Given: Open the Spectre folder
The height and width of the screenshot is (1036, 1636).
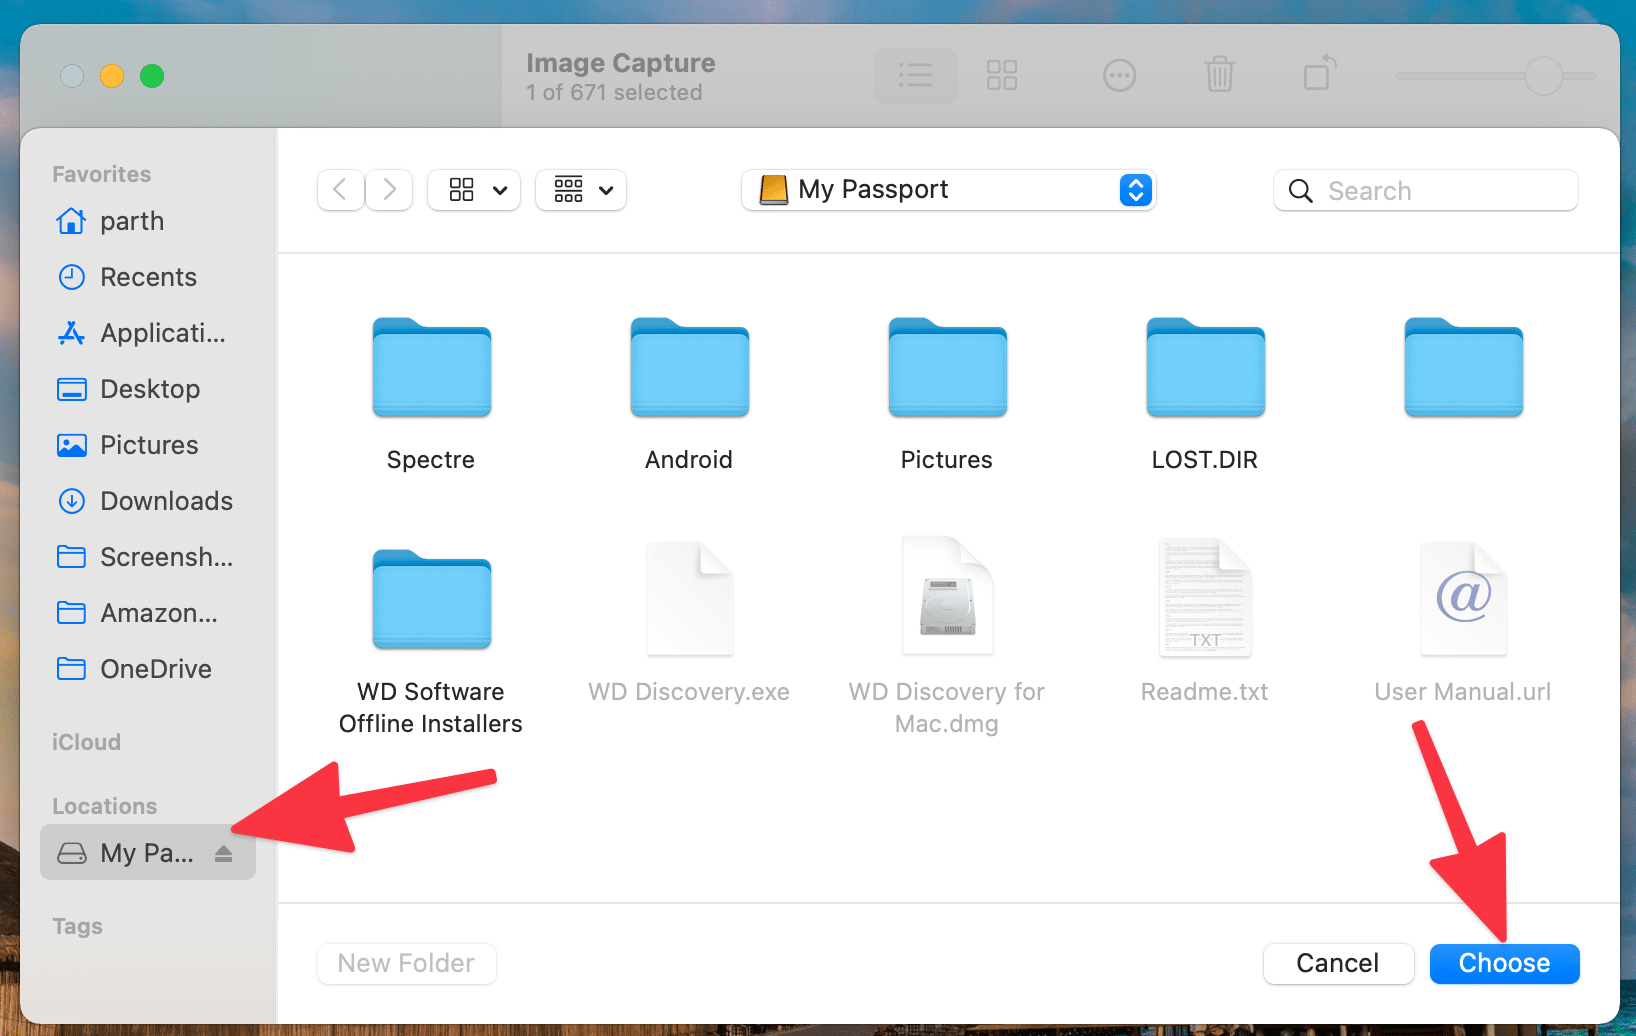Looking at the screenshot, I should coord(431,368).
